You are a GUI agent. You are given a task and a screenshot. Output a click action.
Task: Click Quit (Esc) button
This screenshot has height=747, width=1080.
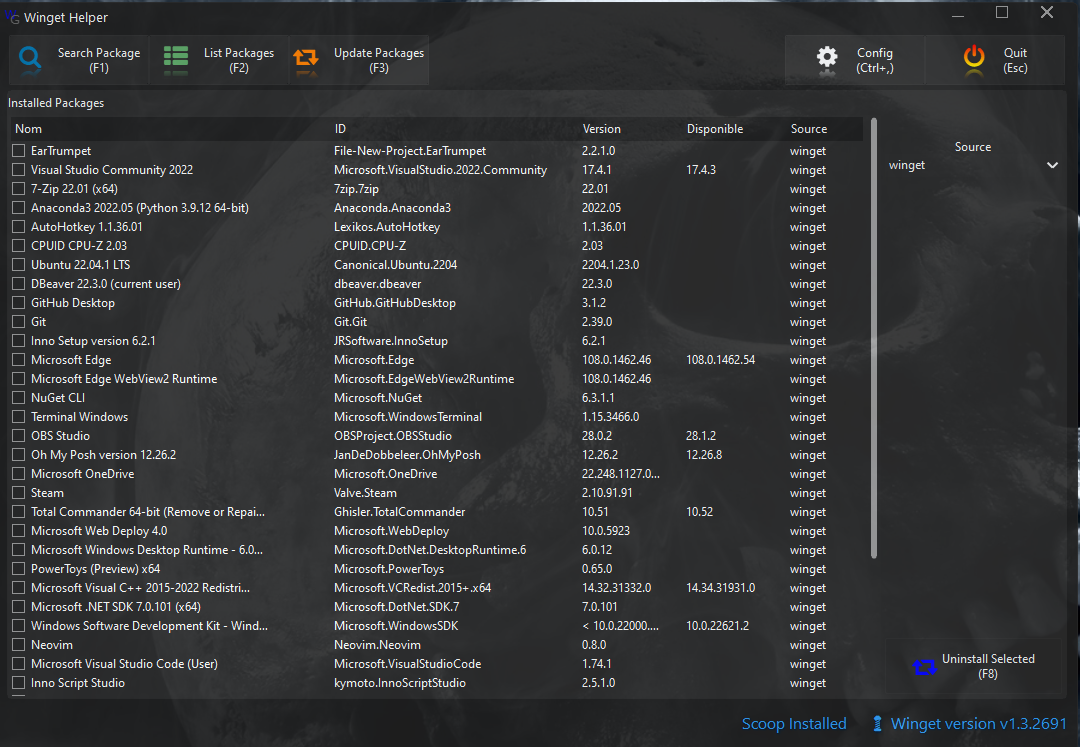(x=995, y=60)
